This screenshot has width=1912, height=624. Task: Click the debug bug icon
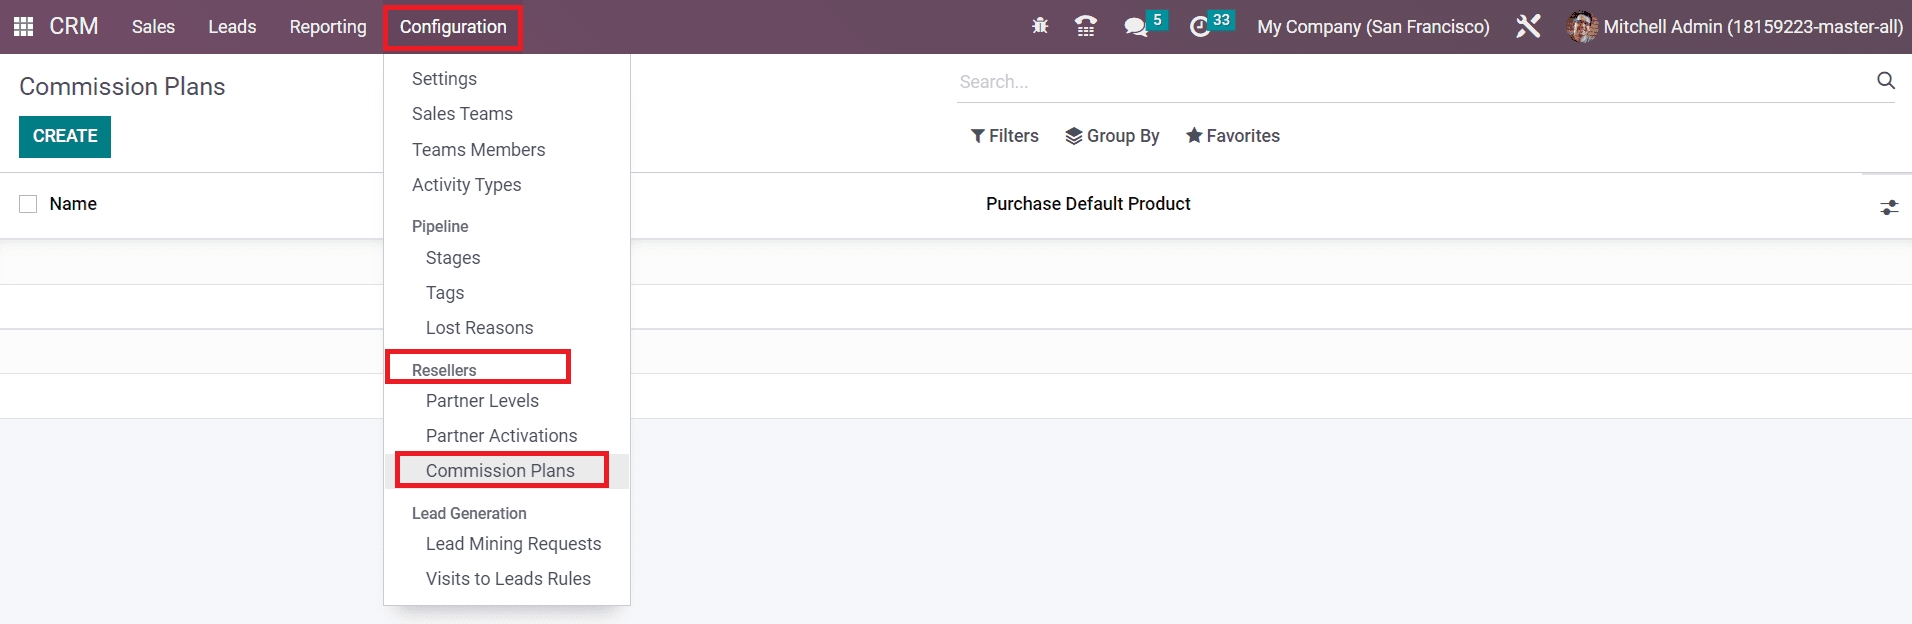pyautogui.click(x=1040, y=27)
